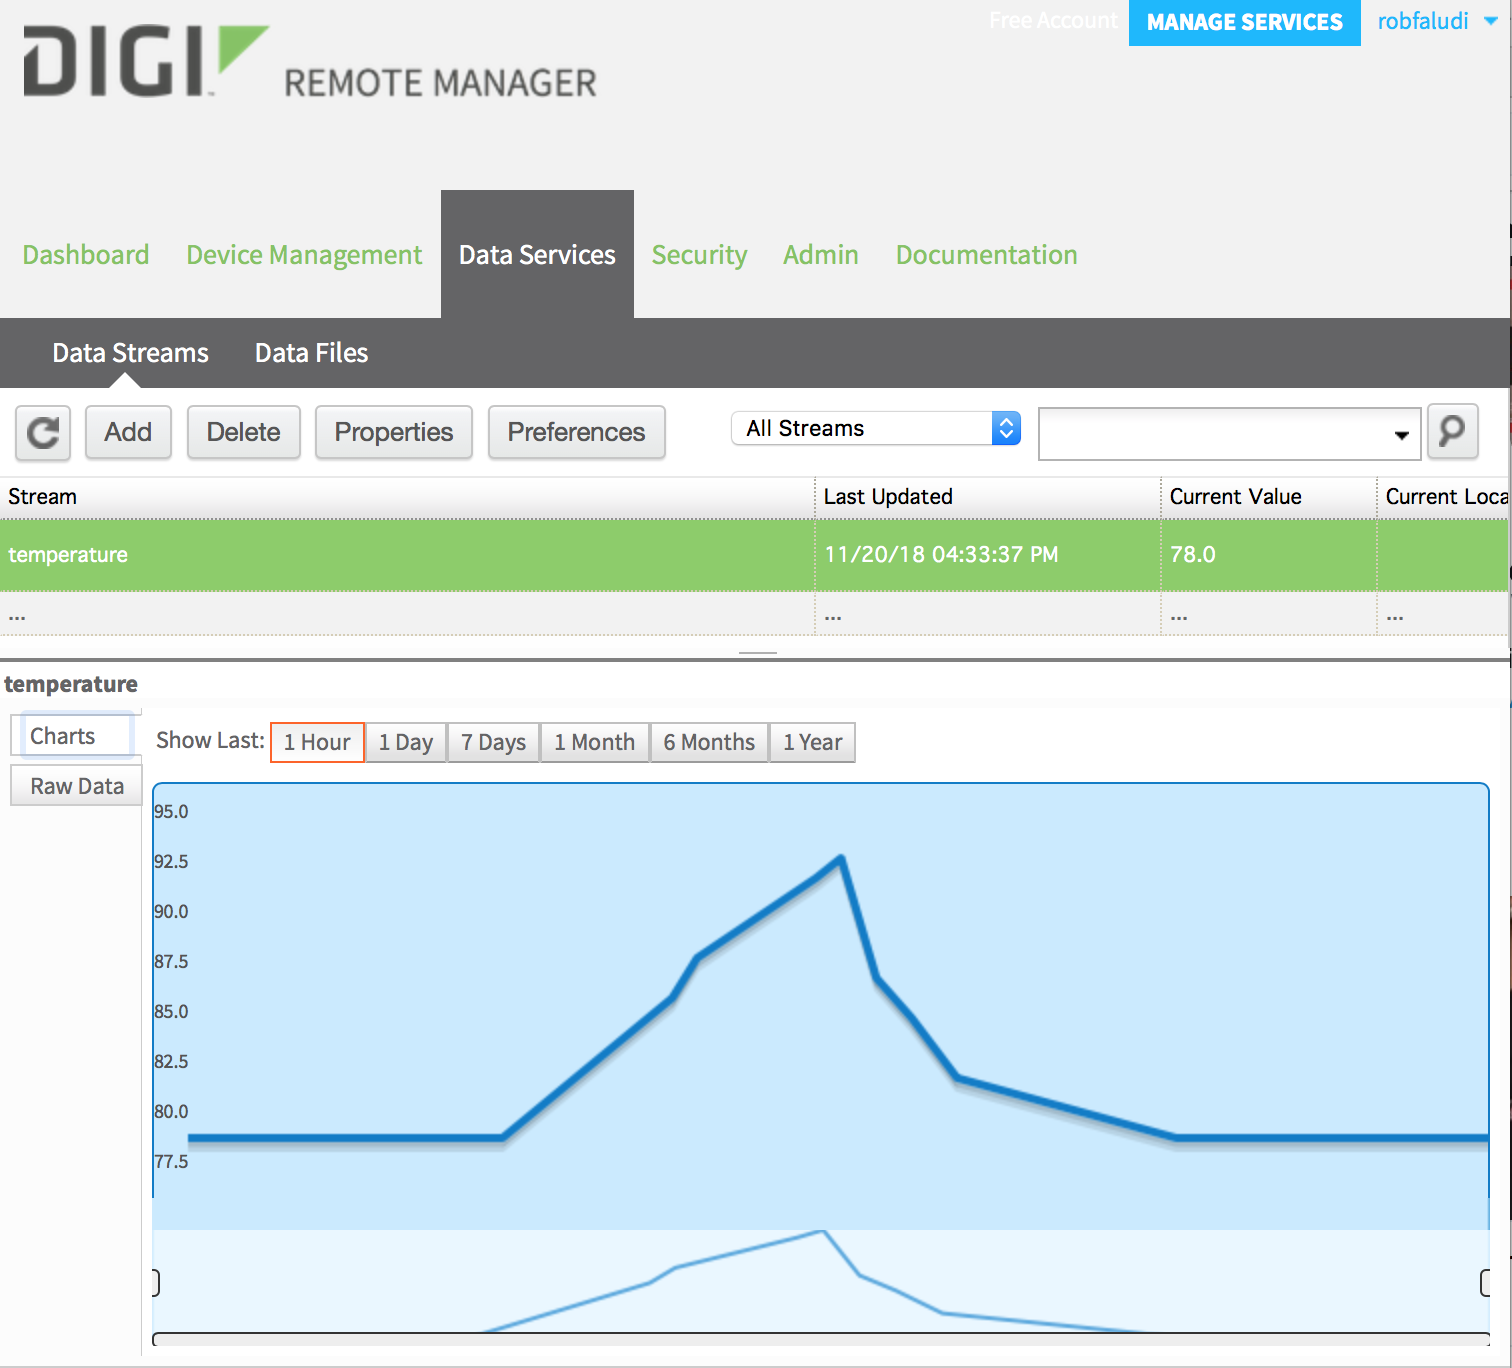This screenshot has height=1368, width=1512.
Task: Sort by the Last Updated column header
Action: [x=988, y=497]
